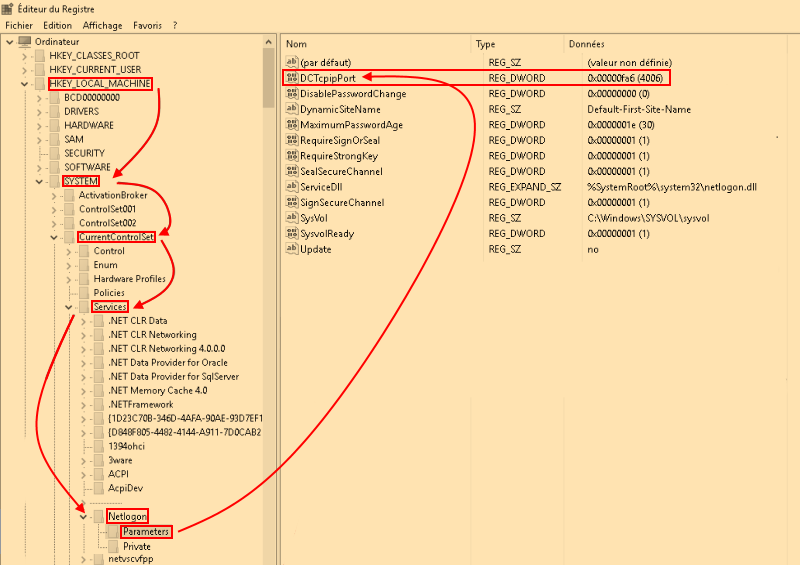Click the Ordinateur computer icon
800x565 pixels.
pos(24,41)
